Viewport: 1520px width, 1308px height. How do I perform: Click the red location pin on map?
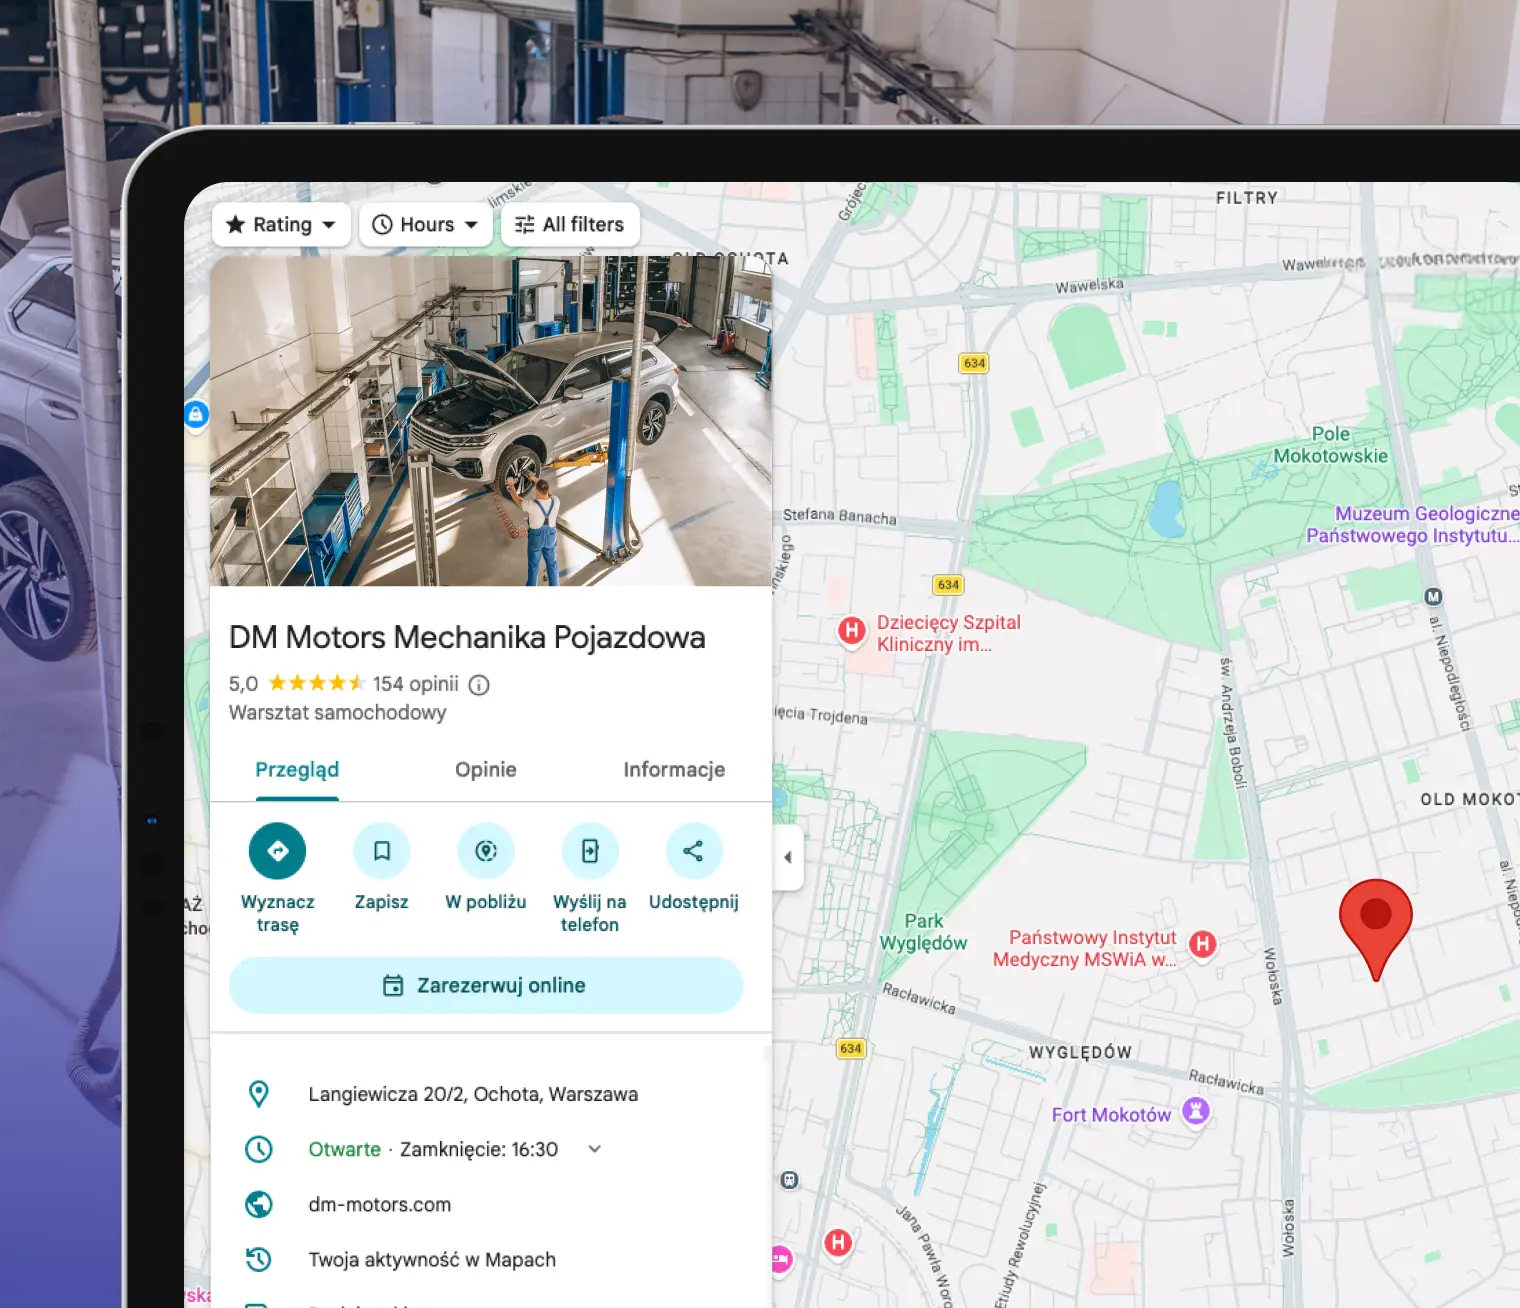point(1376,929)
